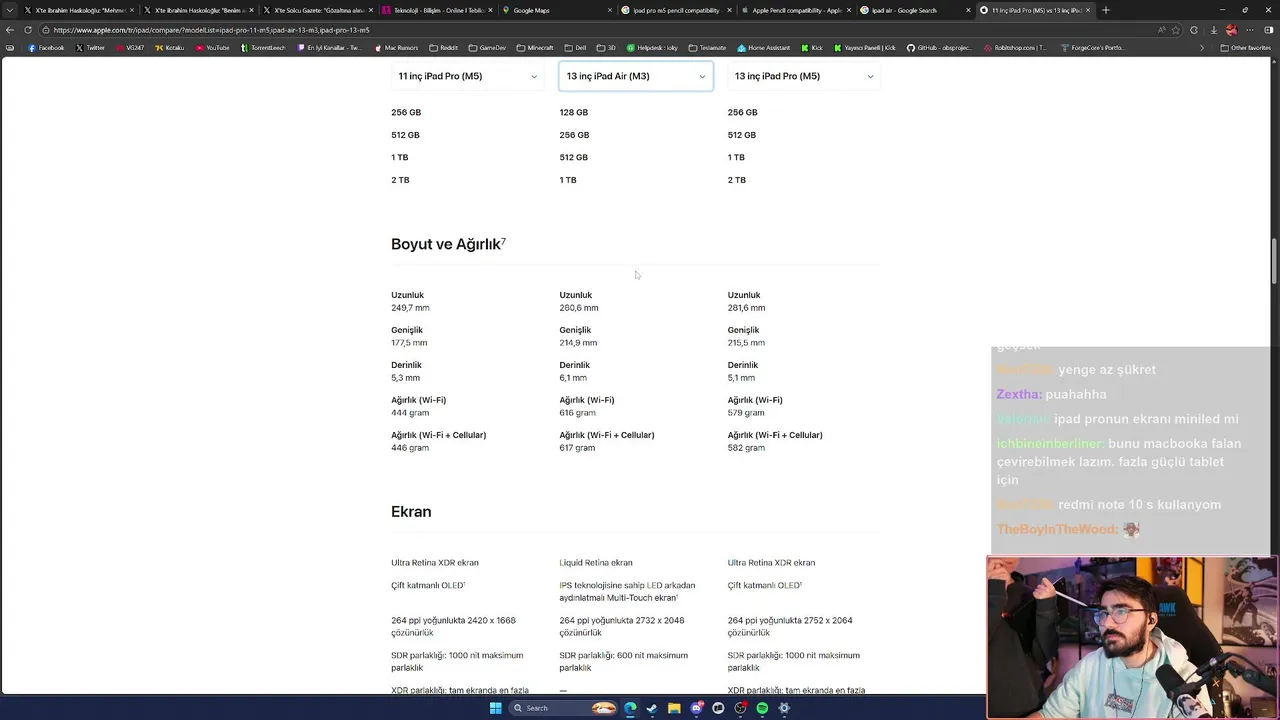
Task: Open the Other favorites folder
Action: click(x=1245, y=47)
